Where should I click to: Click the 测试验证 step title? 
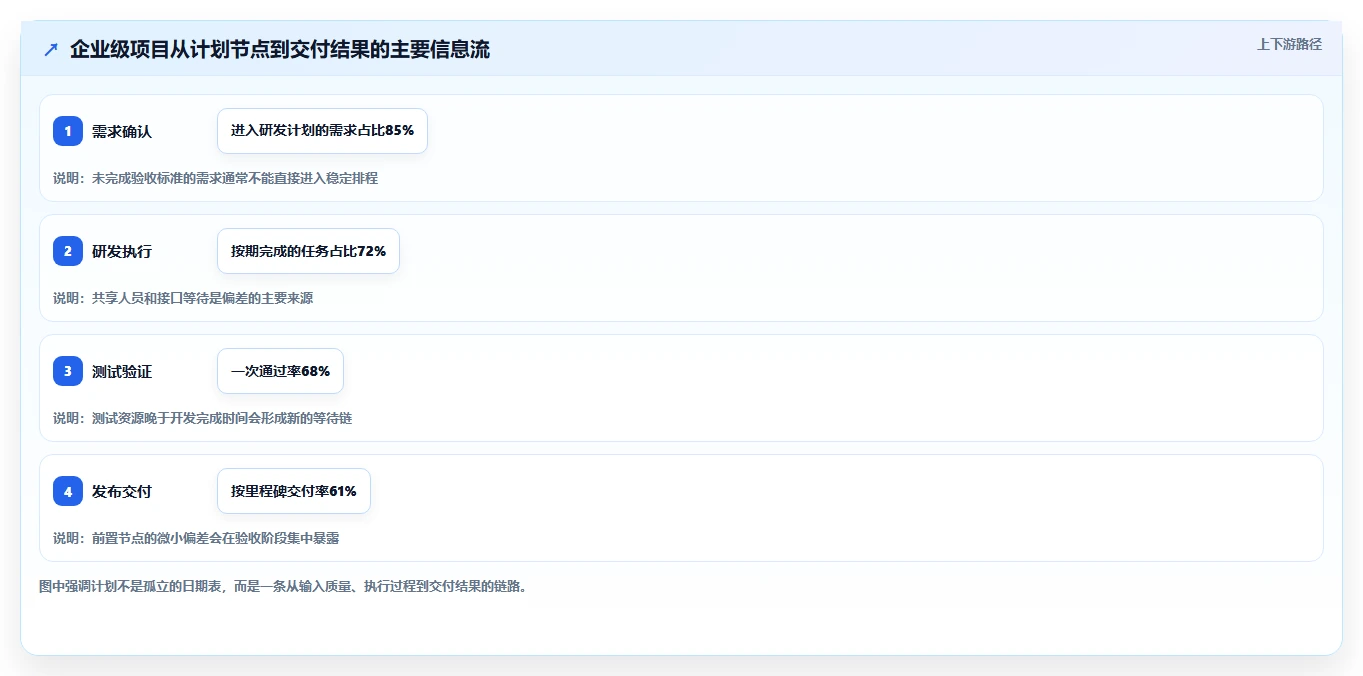(x=122, y=371)
